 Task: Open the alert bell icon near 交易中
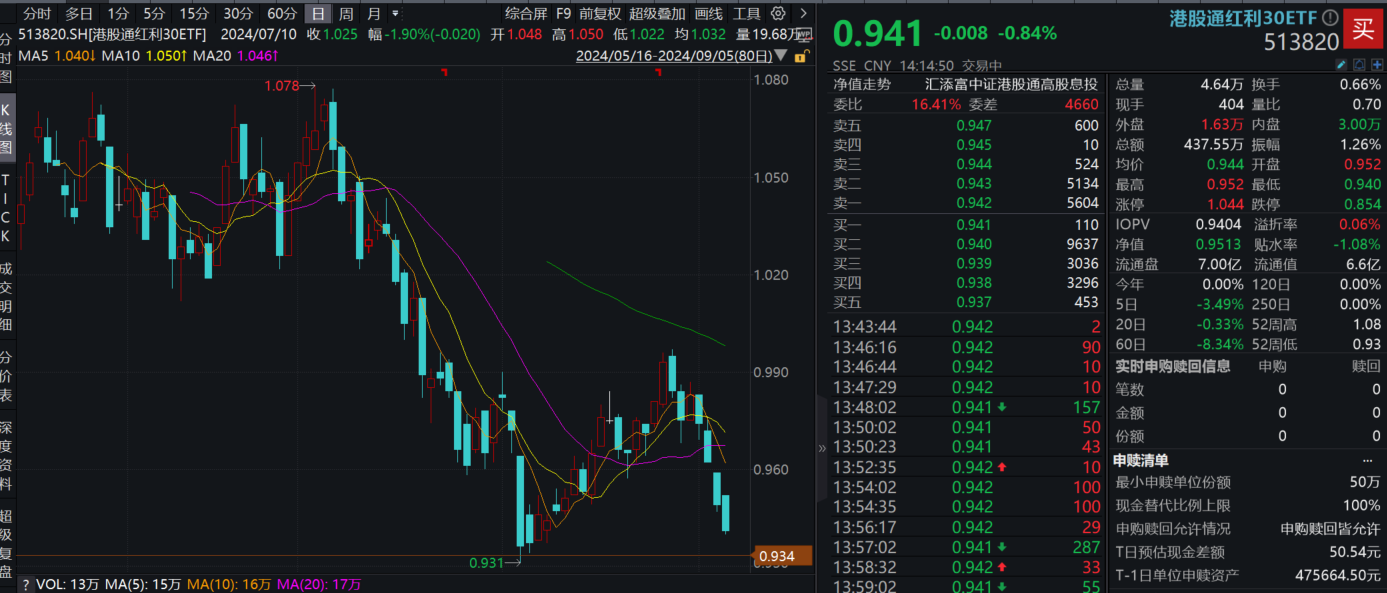1359,64
